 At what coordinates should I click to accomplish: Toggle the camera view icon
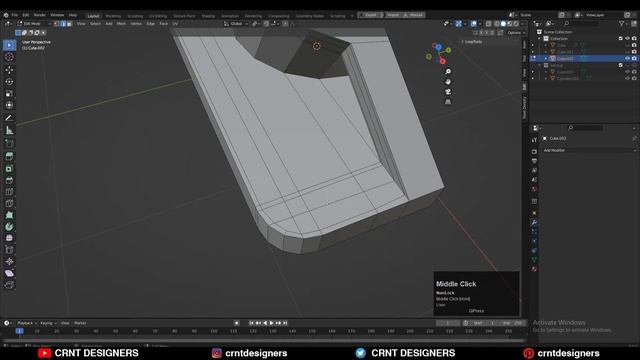point(448,92)
